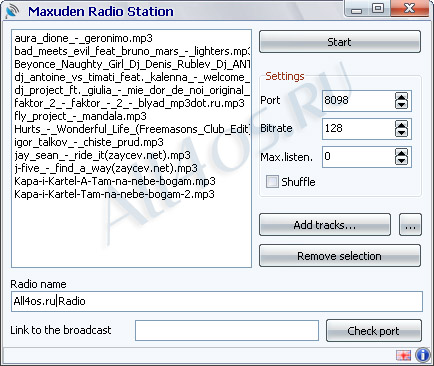Screen dimensions: 434x366
Task: Open the browse "..." button
Action: tap(410, 225)
